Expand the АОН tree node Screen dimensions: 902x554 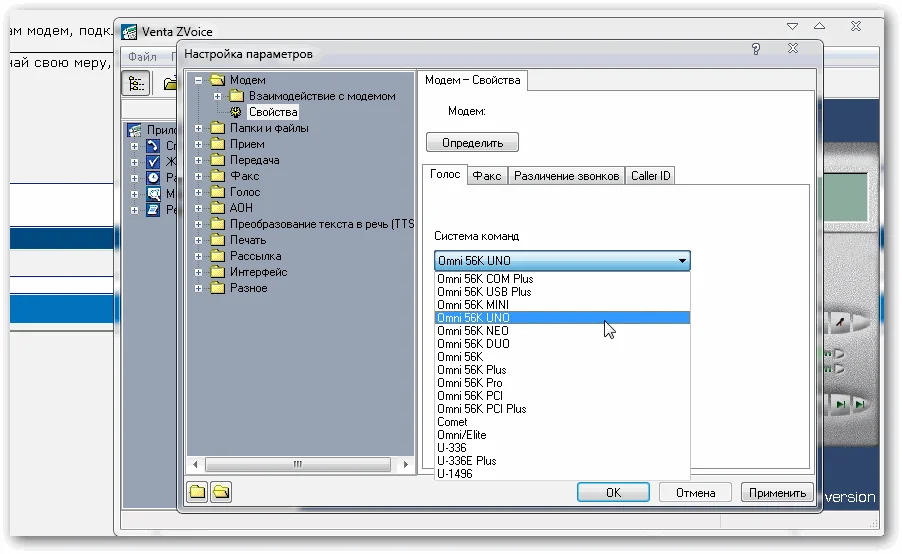tap(198, 208)
